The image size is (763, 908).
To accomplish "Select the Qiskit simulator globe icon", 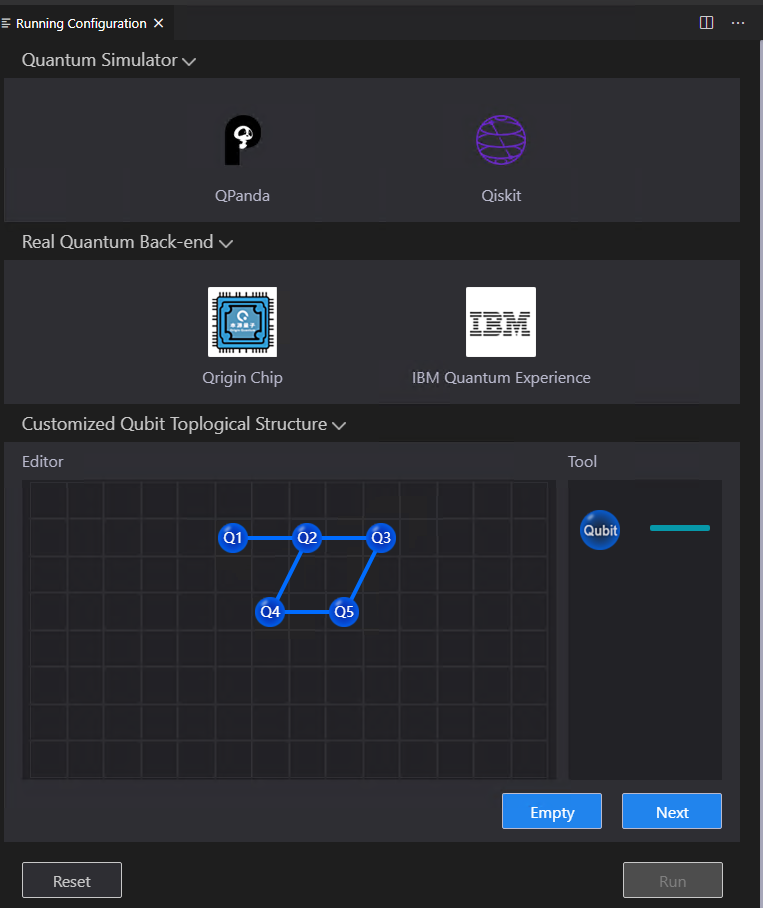I will point(501,140).
